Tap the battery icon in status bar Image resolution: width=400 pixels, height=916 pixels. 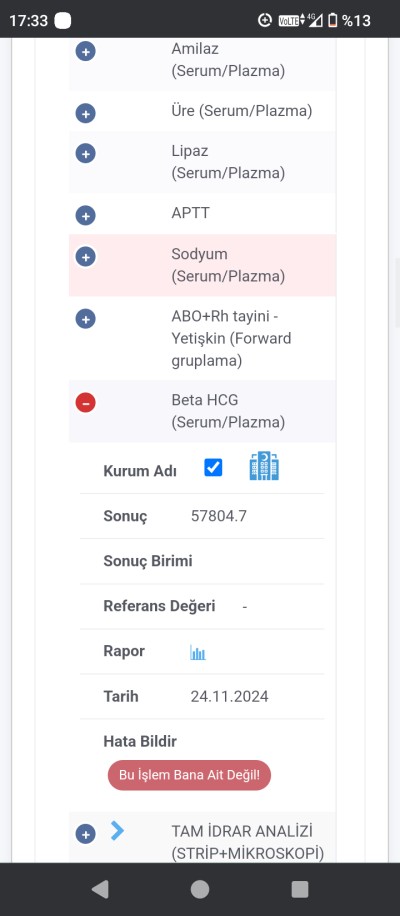333,20
